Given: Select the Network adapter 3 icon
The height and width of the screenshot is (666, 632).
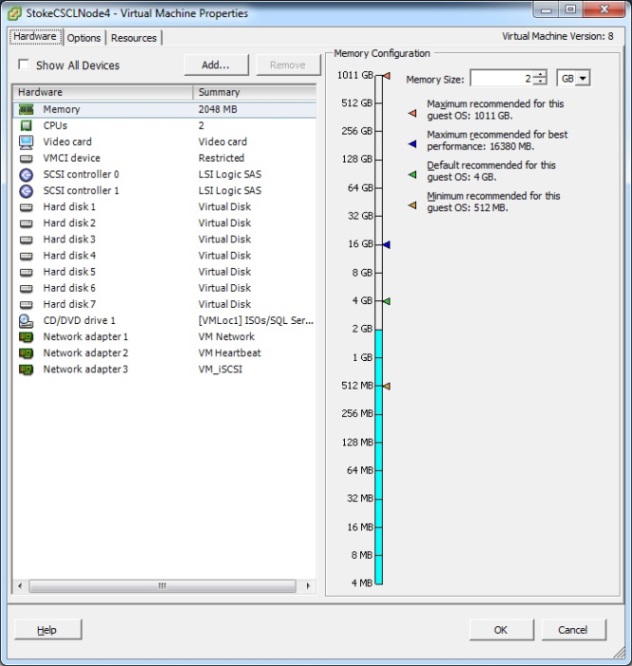Looking at the screenshot, I should pos(26,370).
